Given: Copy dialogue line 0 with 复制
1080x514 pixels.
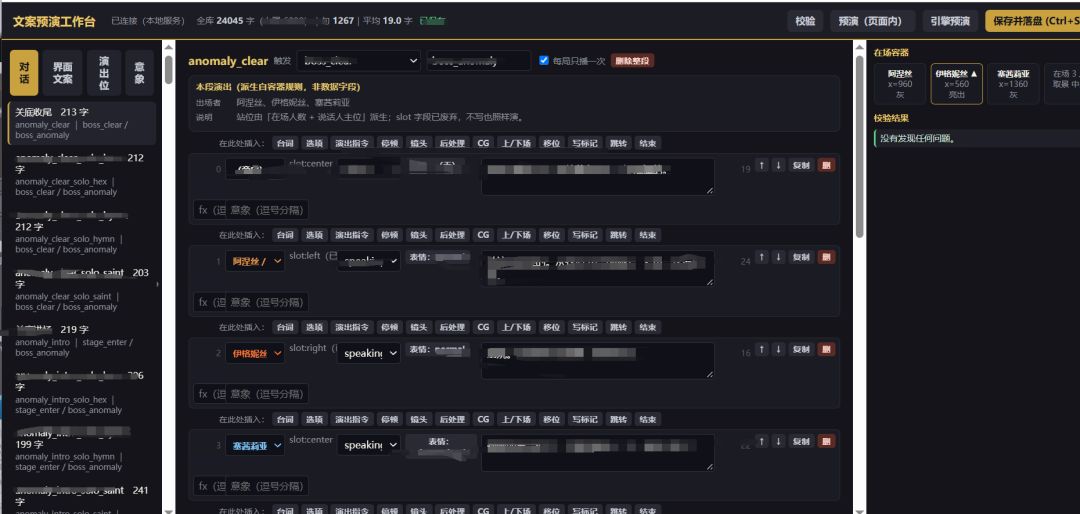Looking at the screenshot, I should click(801, 165).
